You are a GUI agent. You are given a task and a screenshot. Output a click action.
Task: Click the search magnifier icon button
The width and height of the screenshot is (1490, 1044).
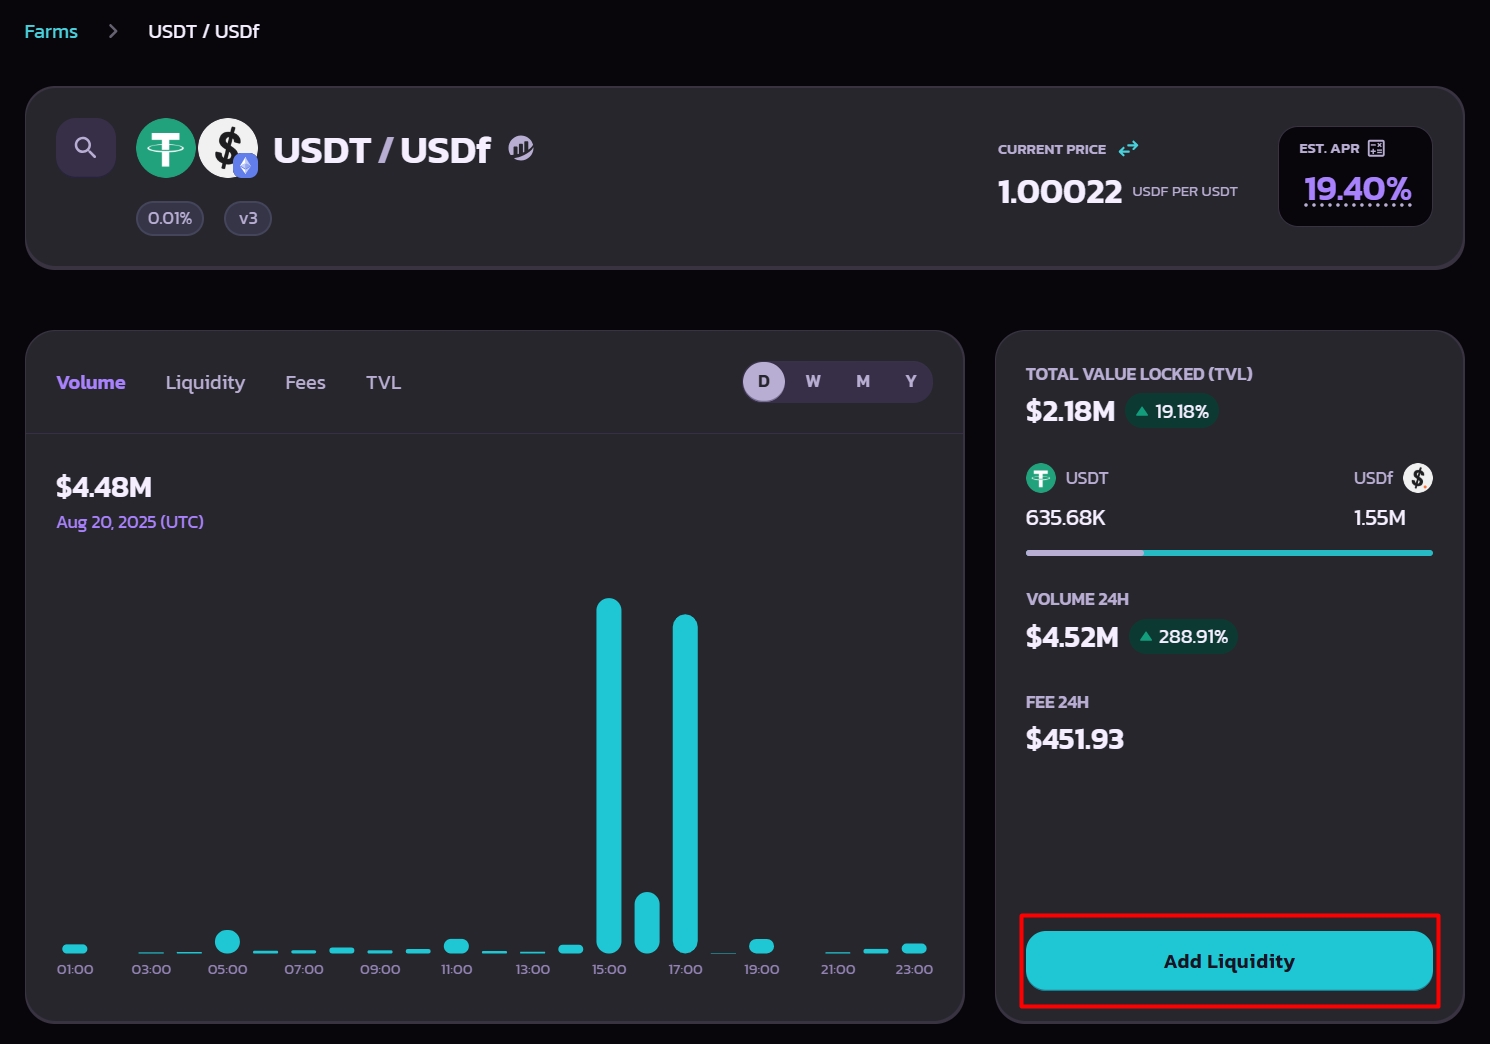point(86,148)
